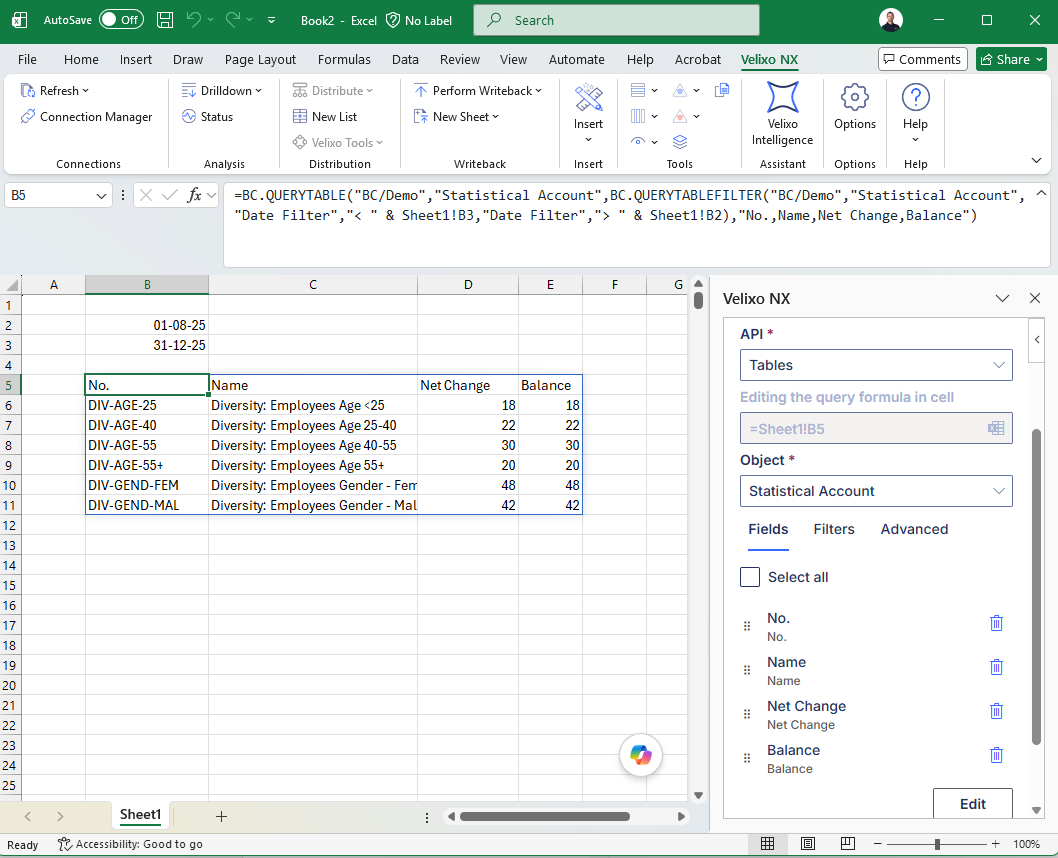Open the dropdown arrow next to eye tool
1058x858 pixels.
(655, 142)
